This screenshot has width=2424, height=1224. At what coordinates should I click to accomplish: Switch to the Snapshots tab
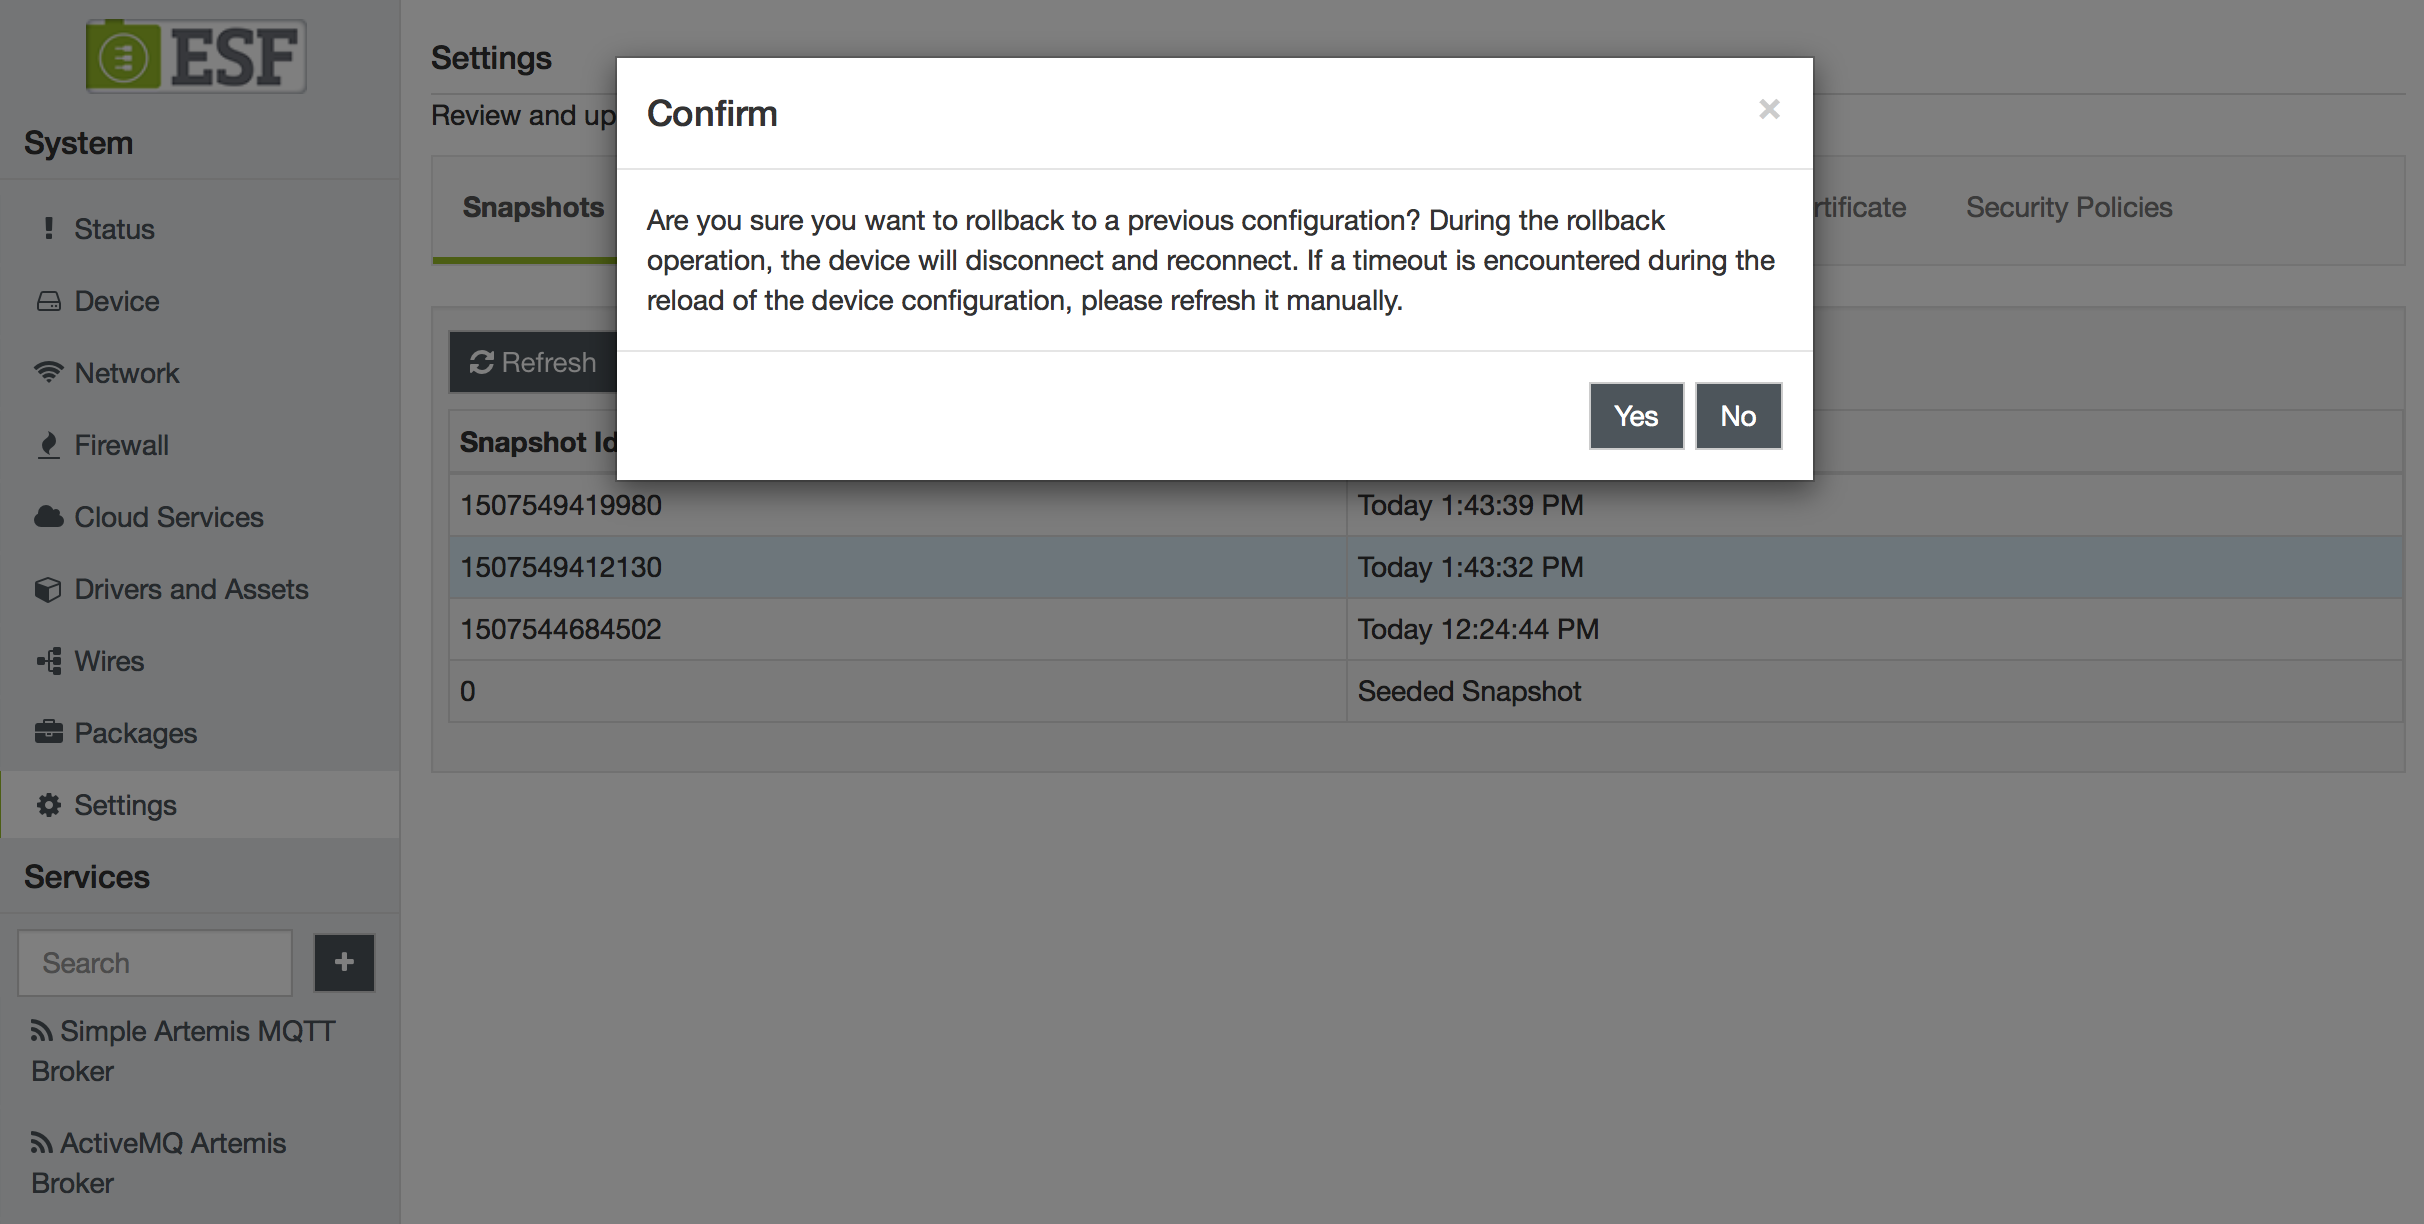[x=533, y=207]
